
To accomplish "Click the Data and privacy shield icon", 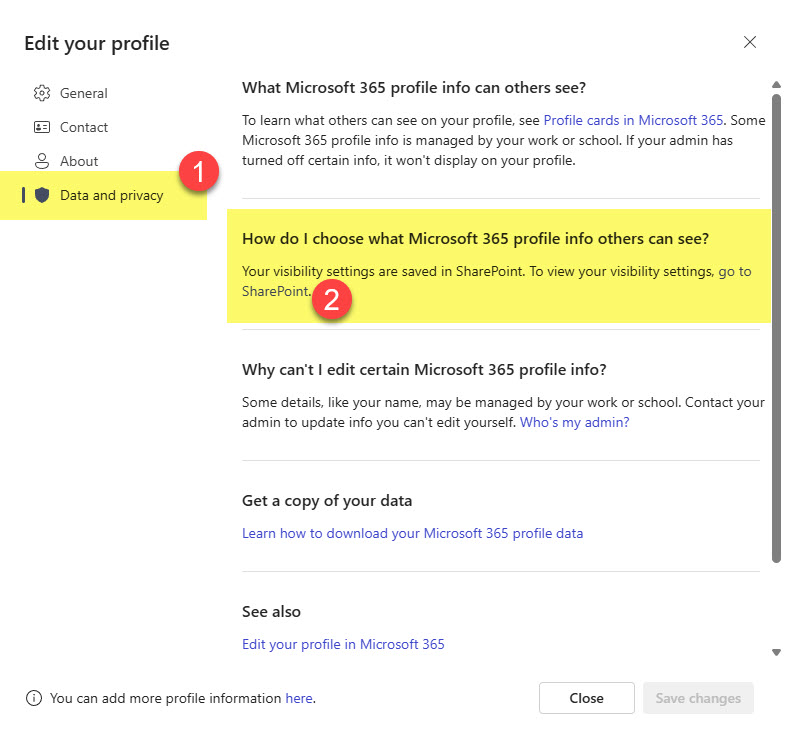I will (x=42, y=195).
